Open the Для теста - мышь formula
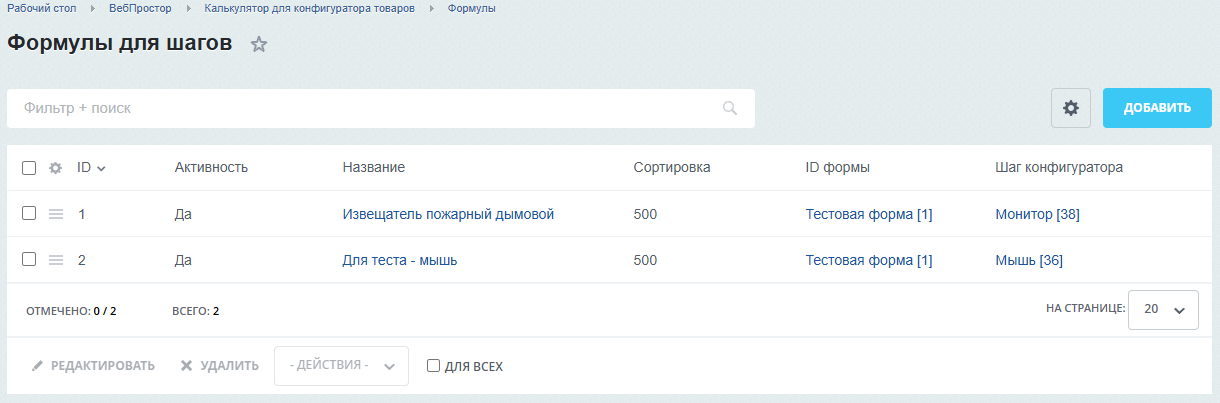 (x=400, y=260)
